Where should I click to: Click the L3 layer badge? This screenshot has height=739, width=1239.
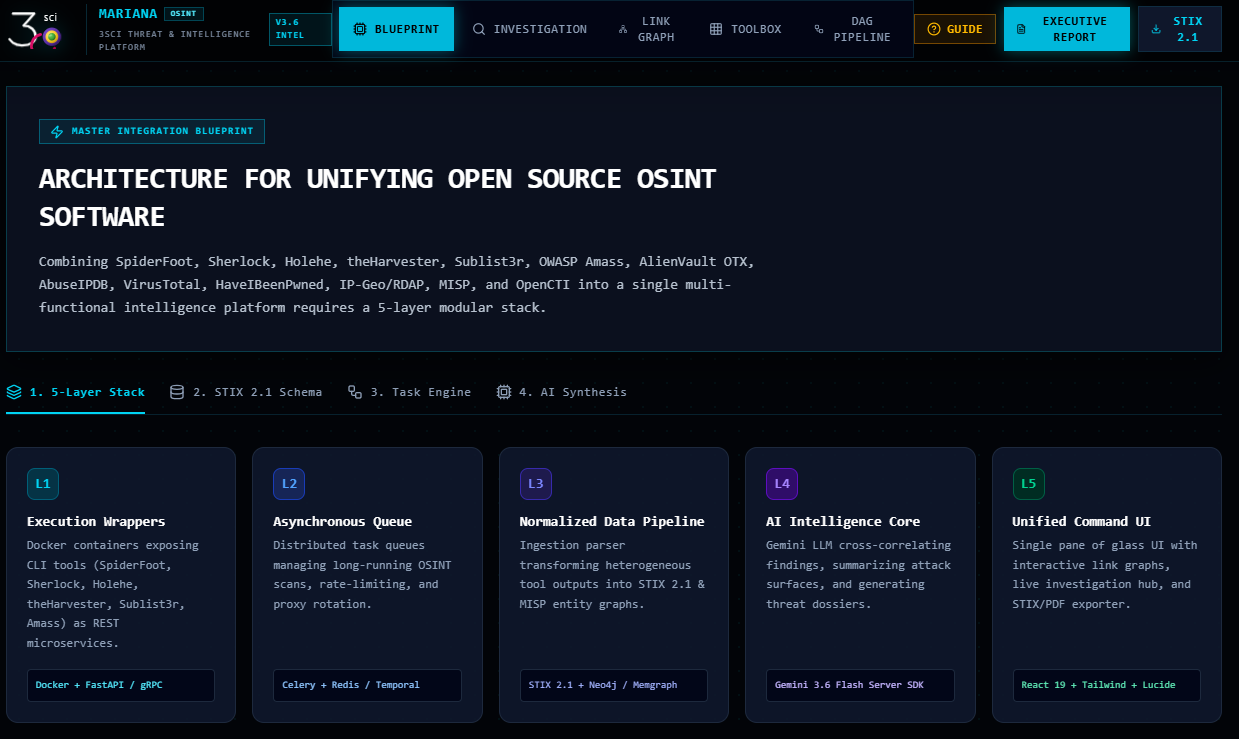536,484
